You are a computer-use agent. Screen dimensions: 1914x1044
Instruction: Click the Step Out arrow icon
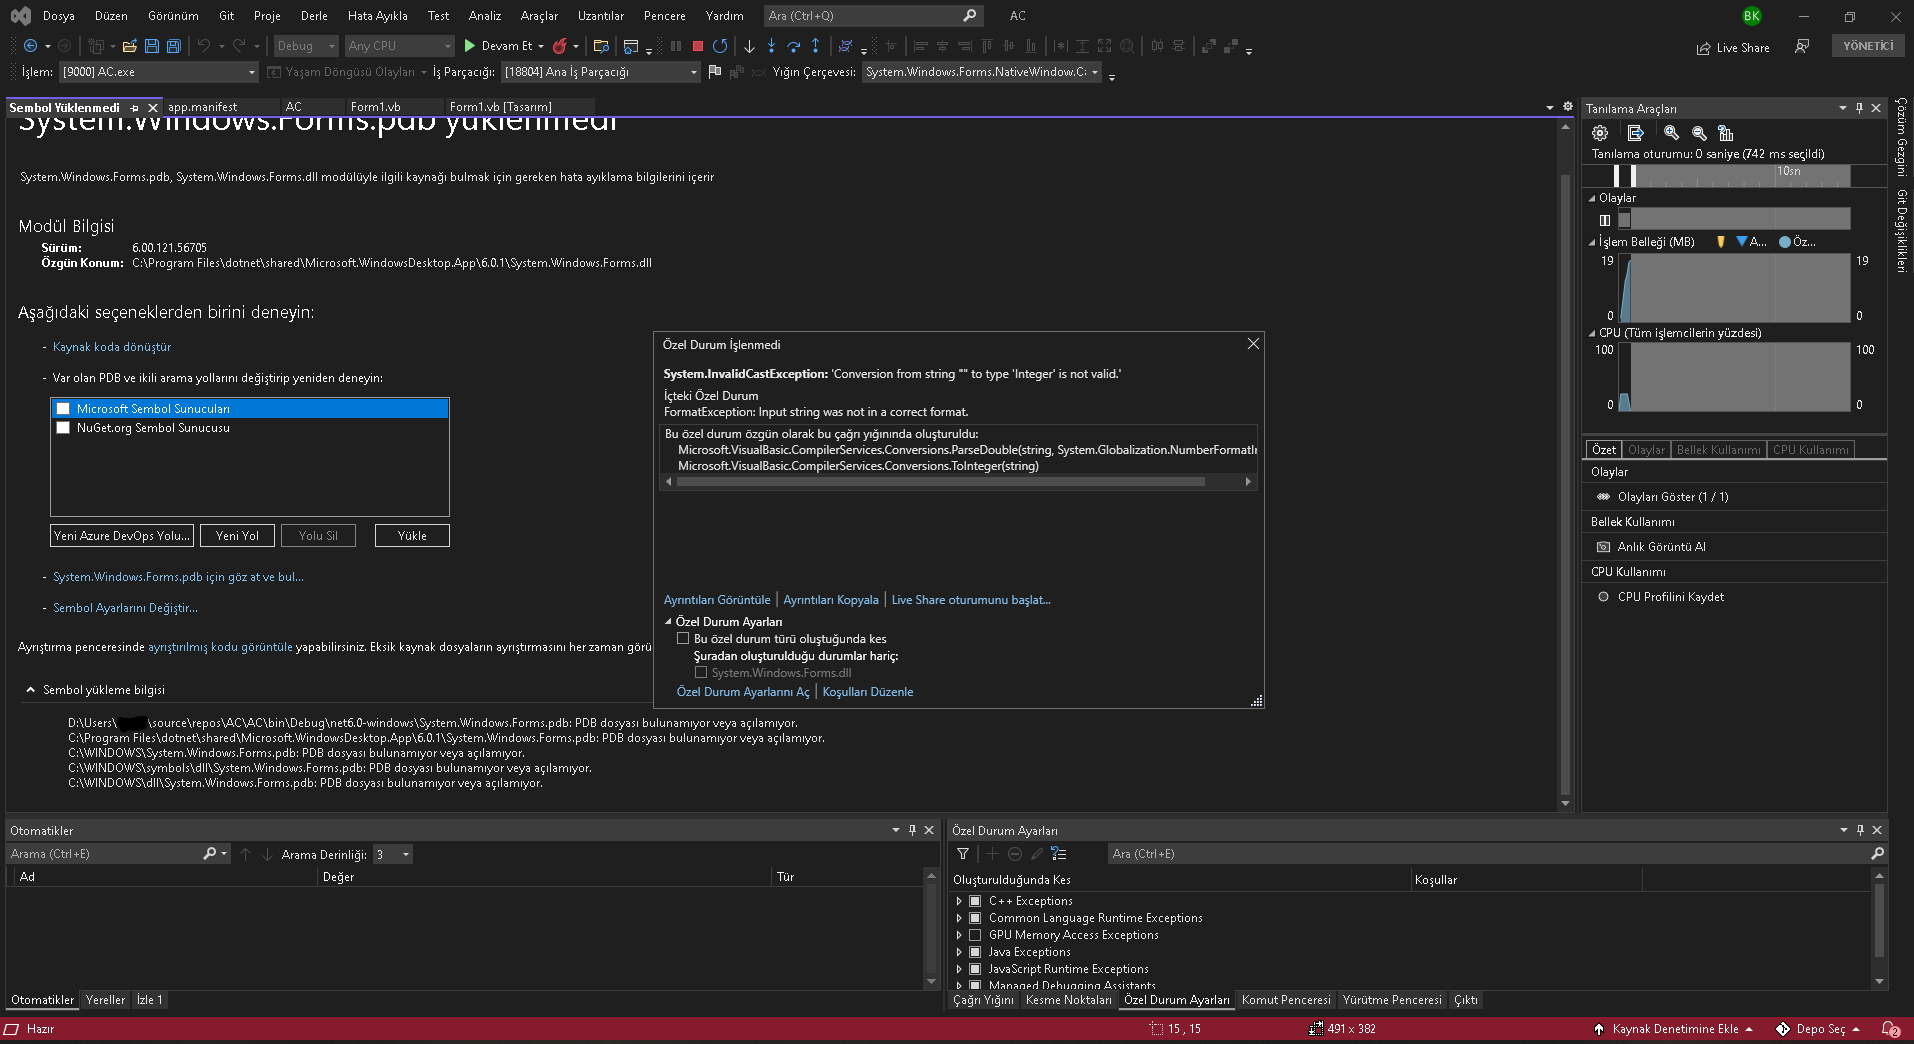816,46
